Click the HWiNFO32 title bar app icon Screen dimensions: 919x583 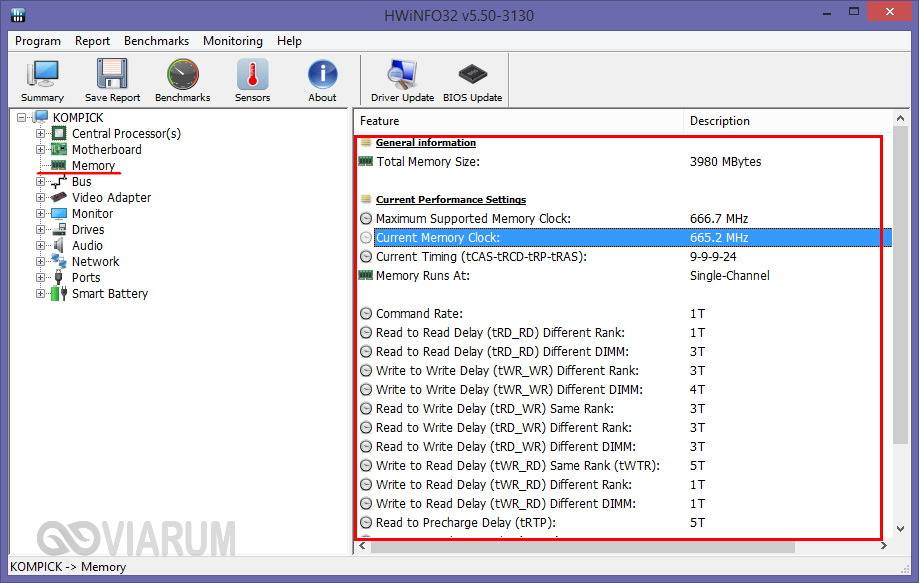click(x=17, y=14)
